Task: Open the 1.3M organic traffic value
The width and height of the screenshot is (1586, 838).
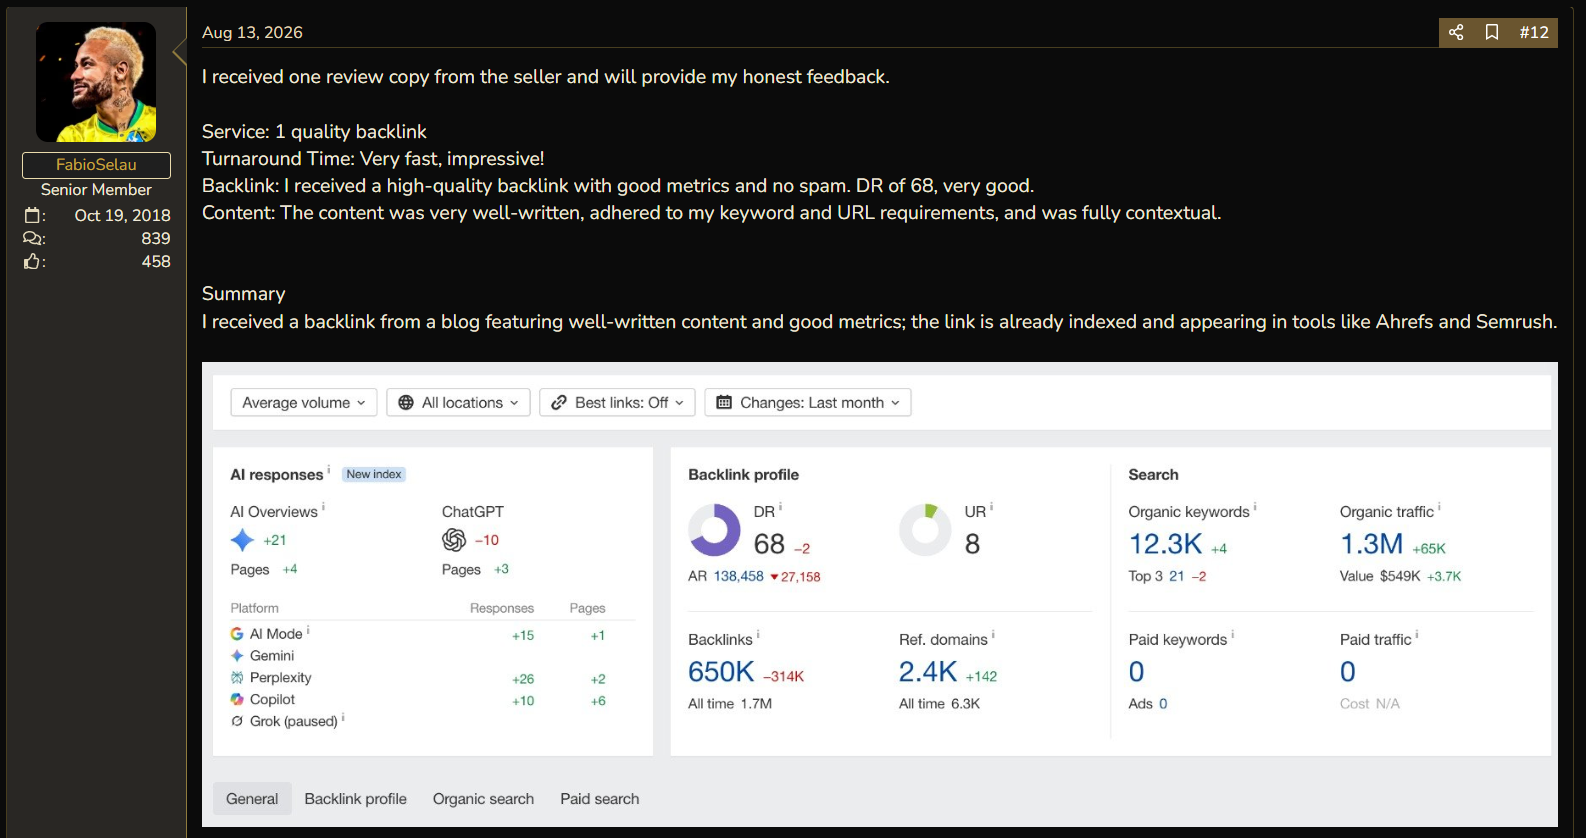Action: click(1372, 544)
